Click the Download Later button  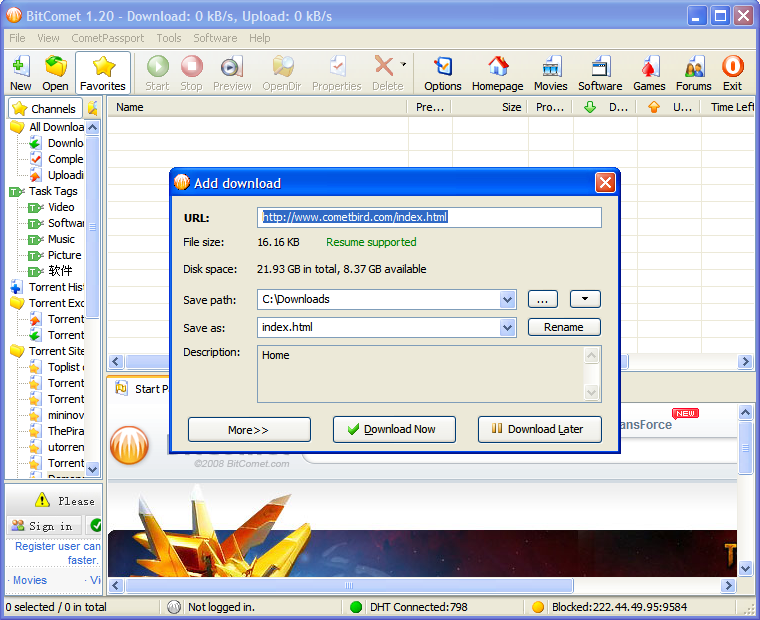pyautogui.click(x=539, y=429)
